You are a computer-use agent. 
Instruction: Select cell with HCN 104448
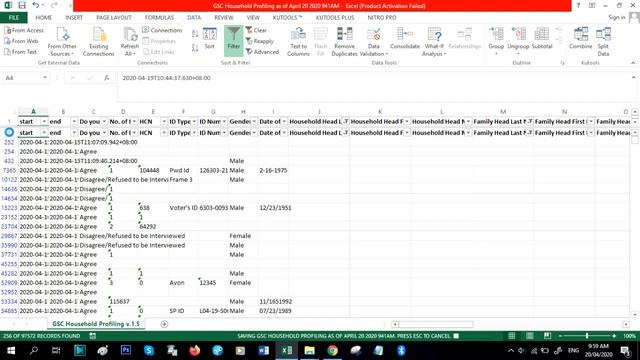tap(153, 170)
